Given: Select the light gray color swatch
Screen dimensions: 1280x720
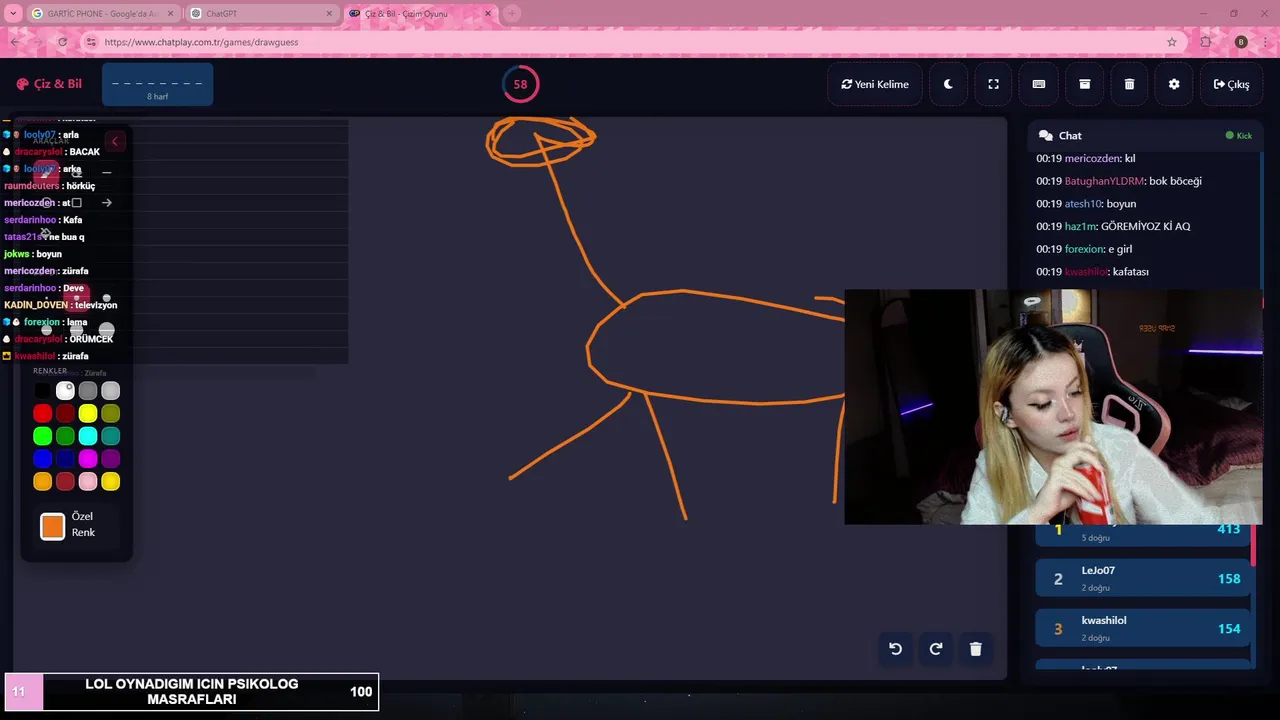Looking at the screenshot, I should [111, 391].
